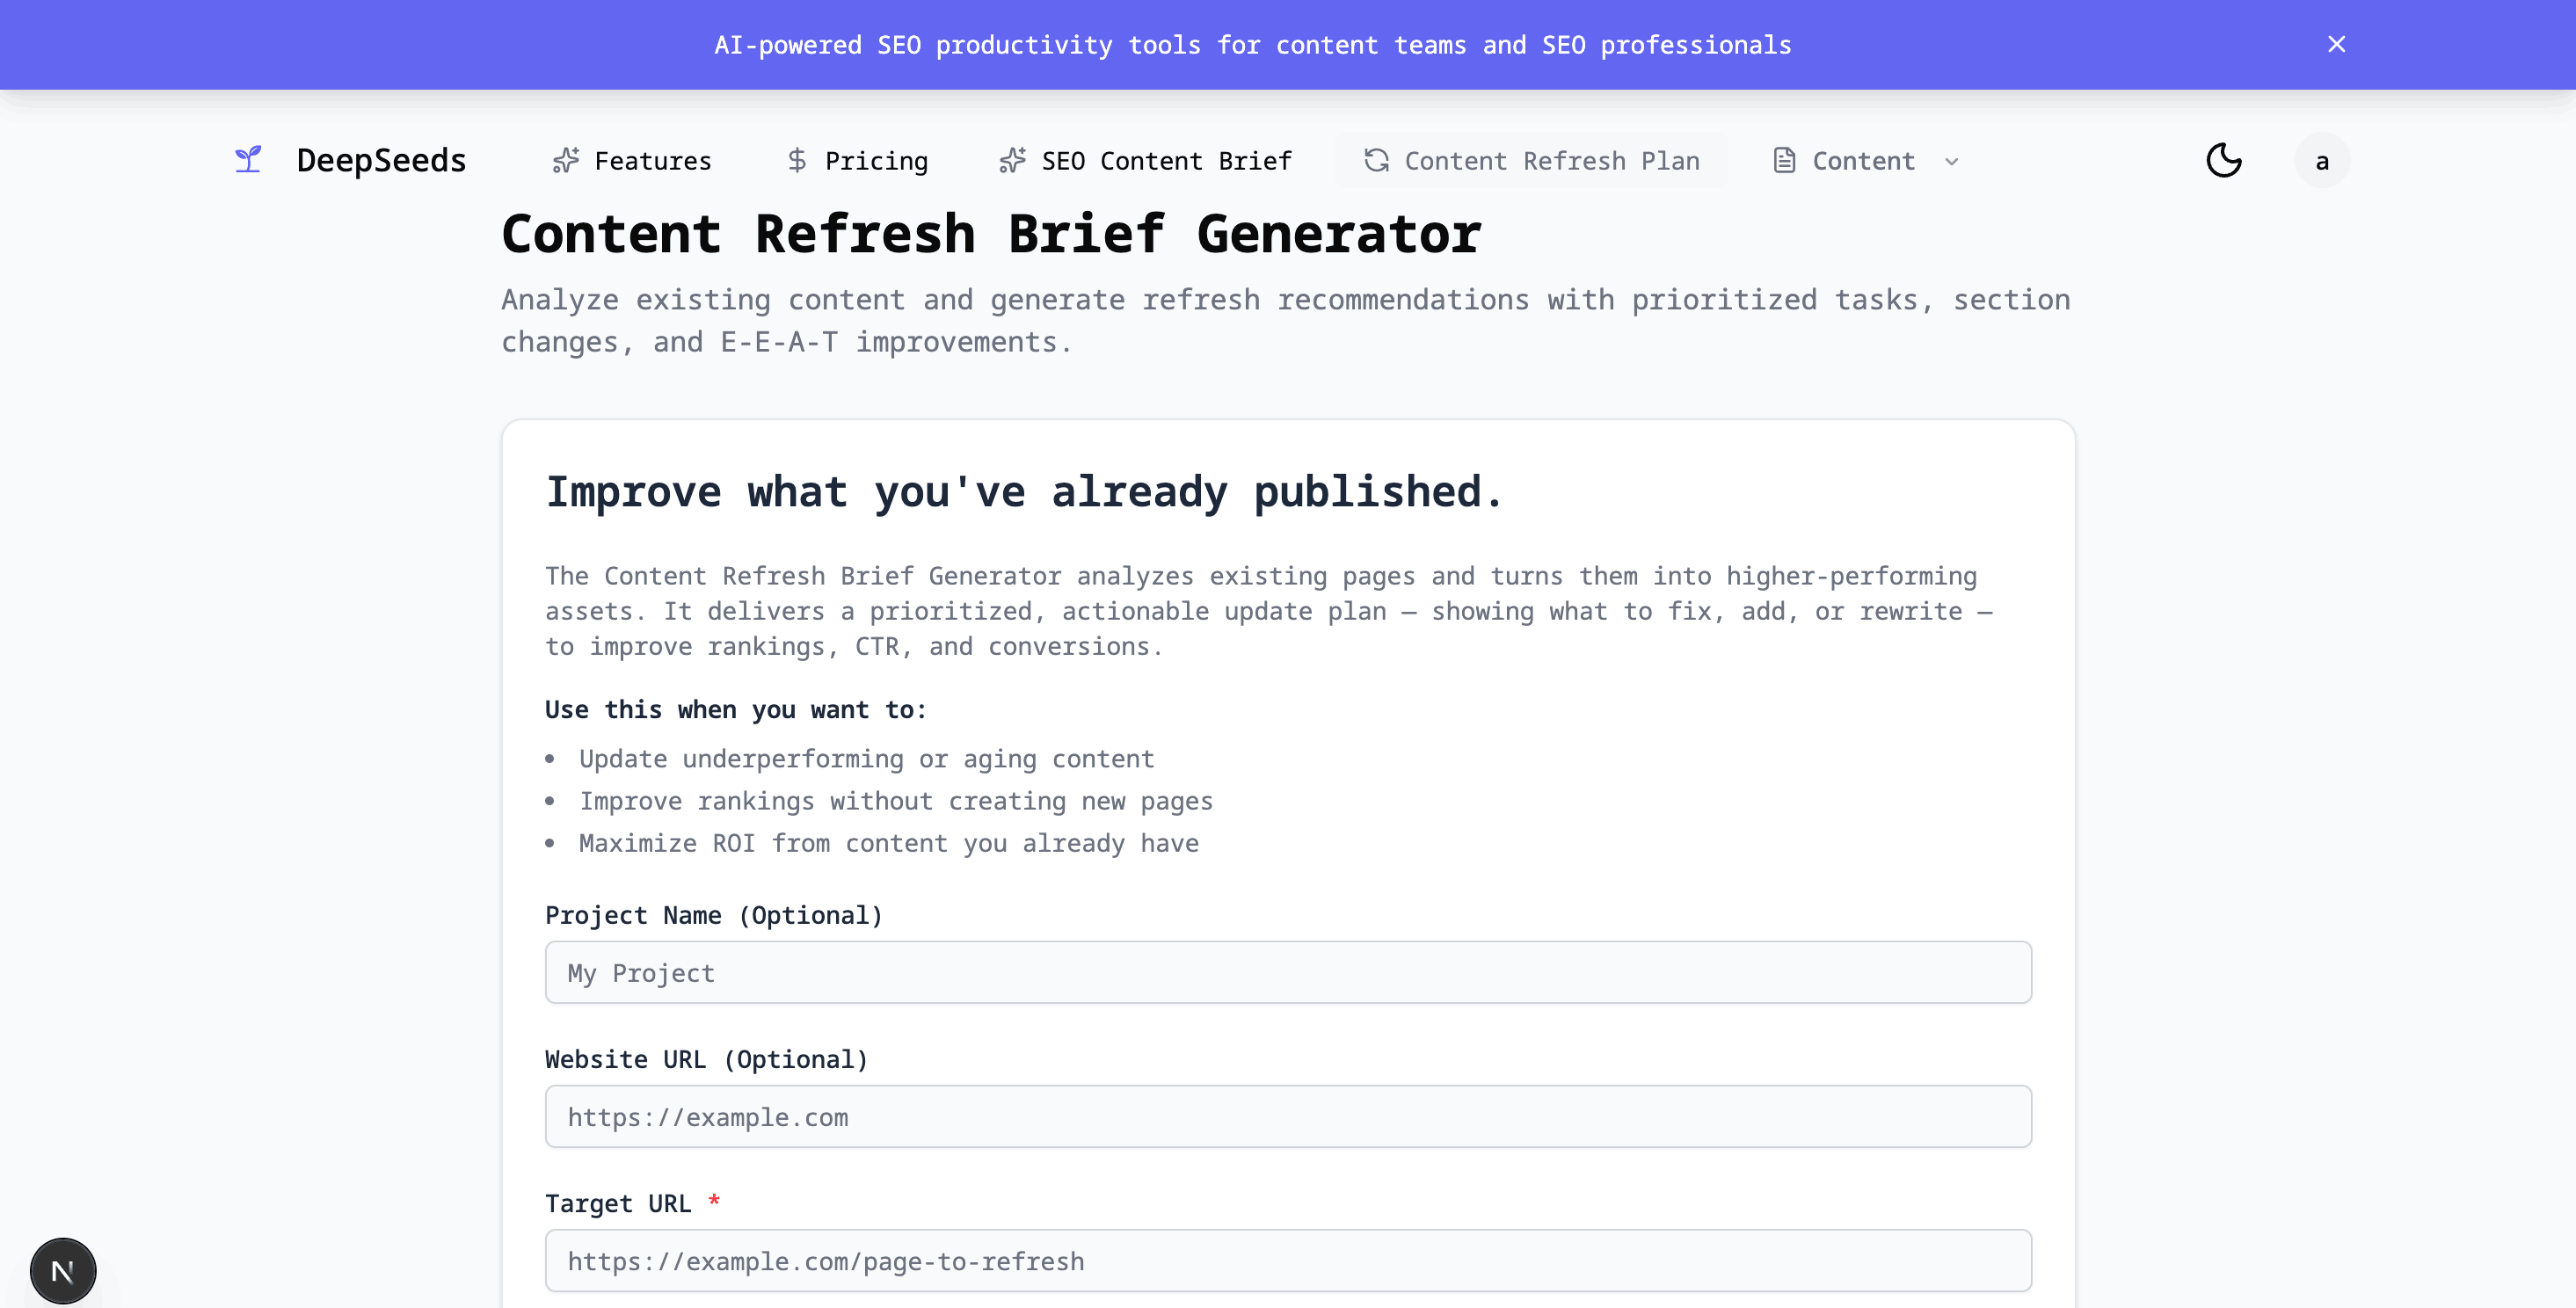2576x1308 pixels.
Task: Click the Project Name input field
Action: (1288, 973)
